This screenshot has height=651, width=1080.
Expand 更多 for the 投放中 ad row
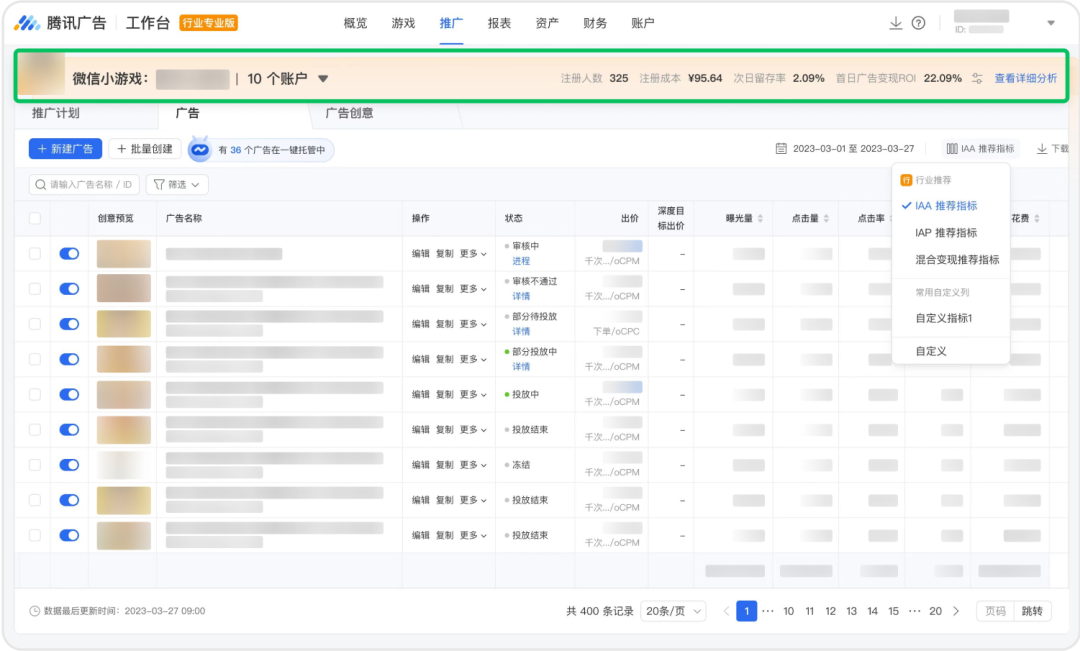[x=473, y=394]
